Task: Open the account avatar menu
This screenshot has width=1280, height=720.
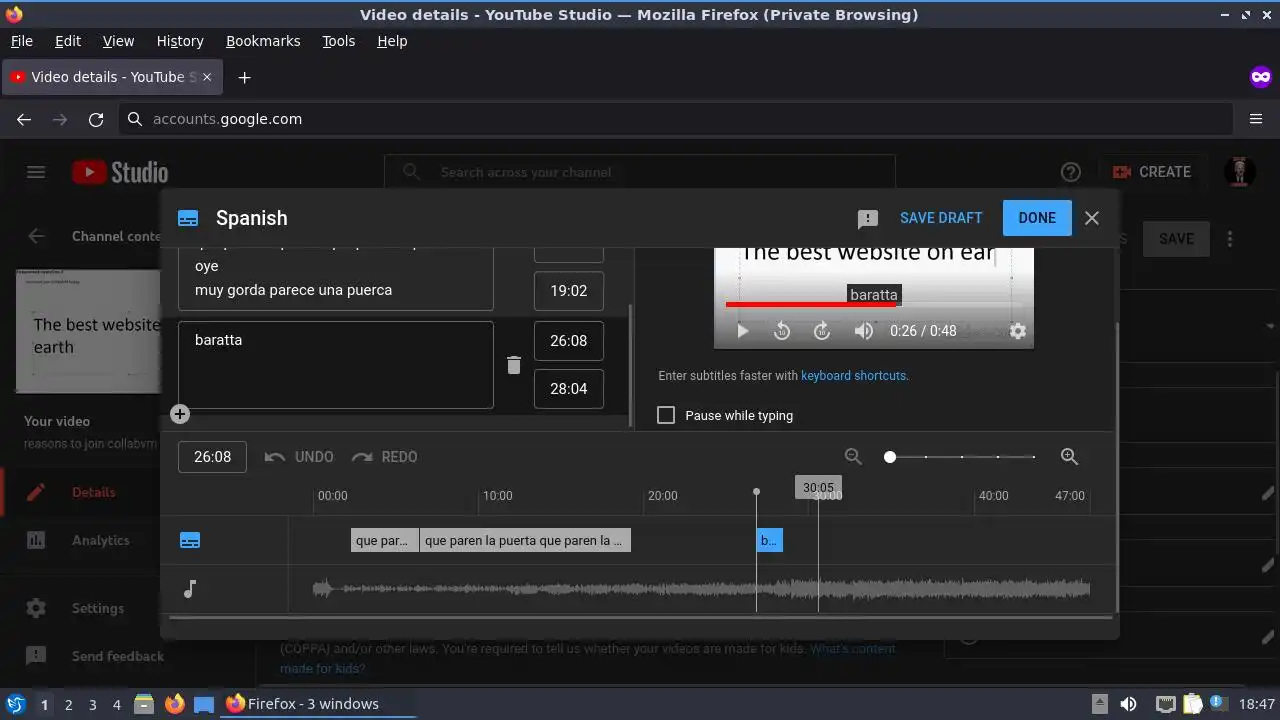Action: tap(1240, 172)
